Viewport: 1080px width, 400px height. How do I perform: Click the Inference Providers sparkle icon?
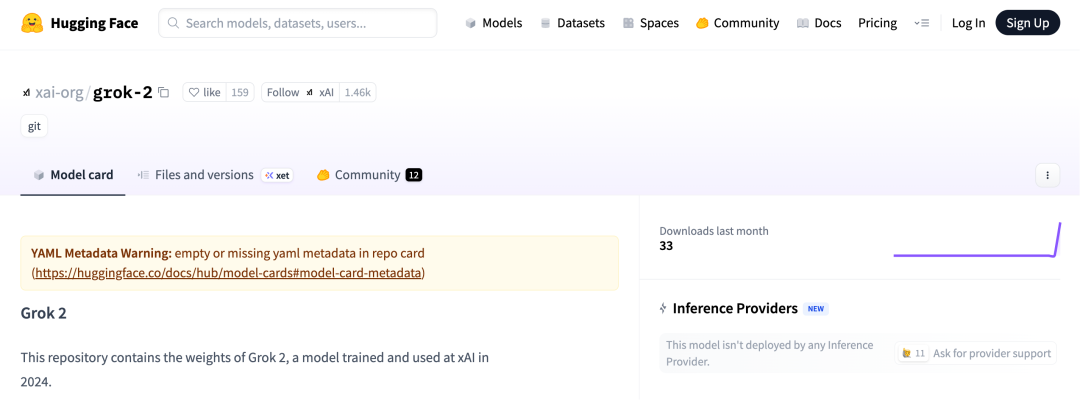[x=663, y=308]
